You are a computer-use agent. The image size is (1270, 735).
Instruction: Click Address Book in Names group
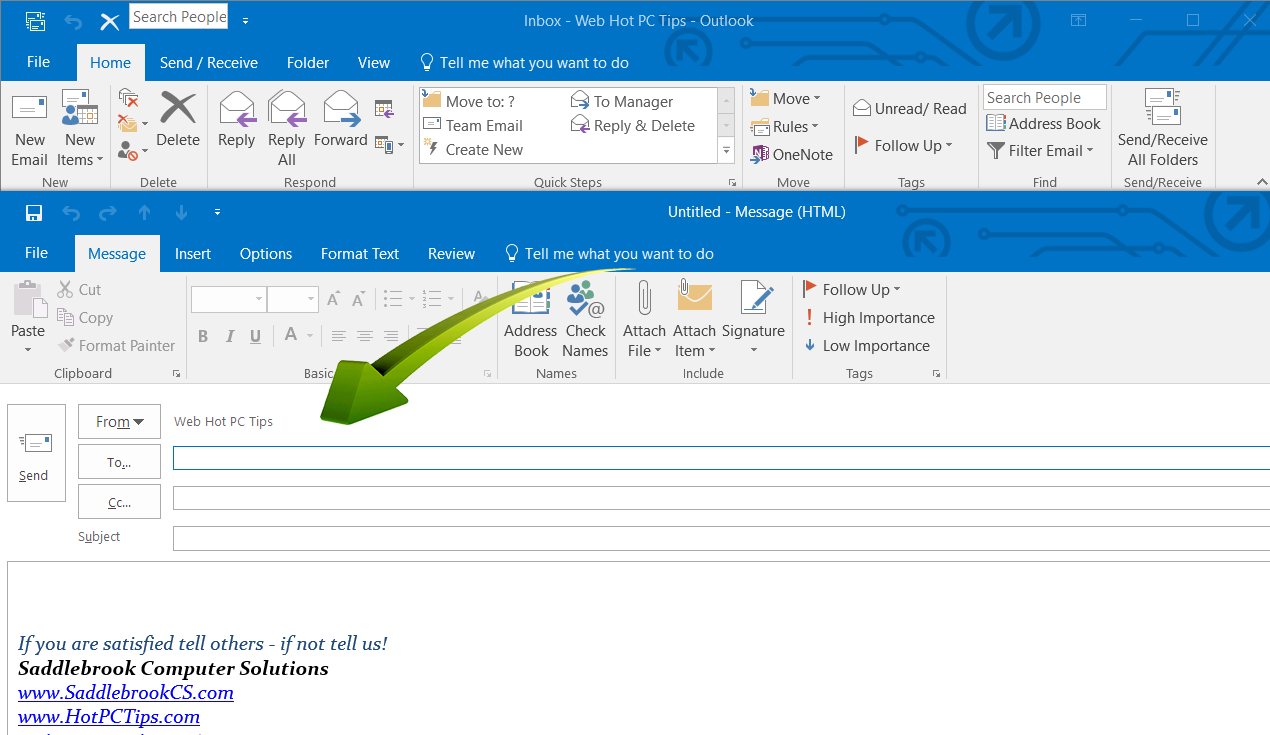coord(530,318)
